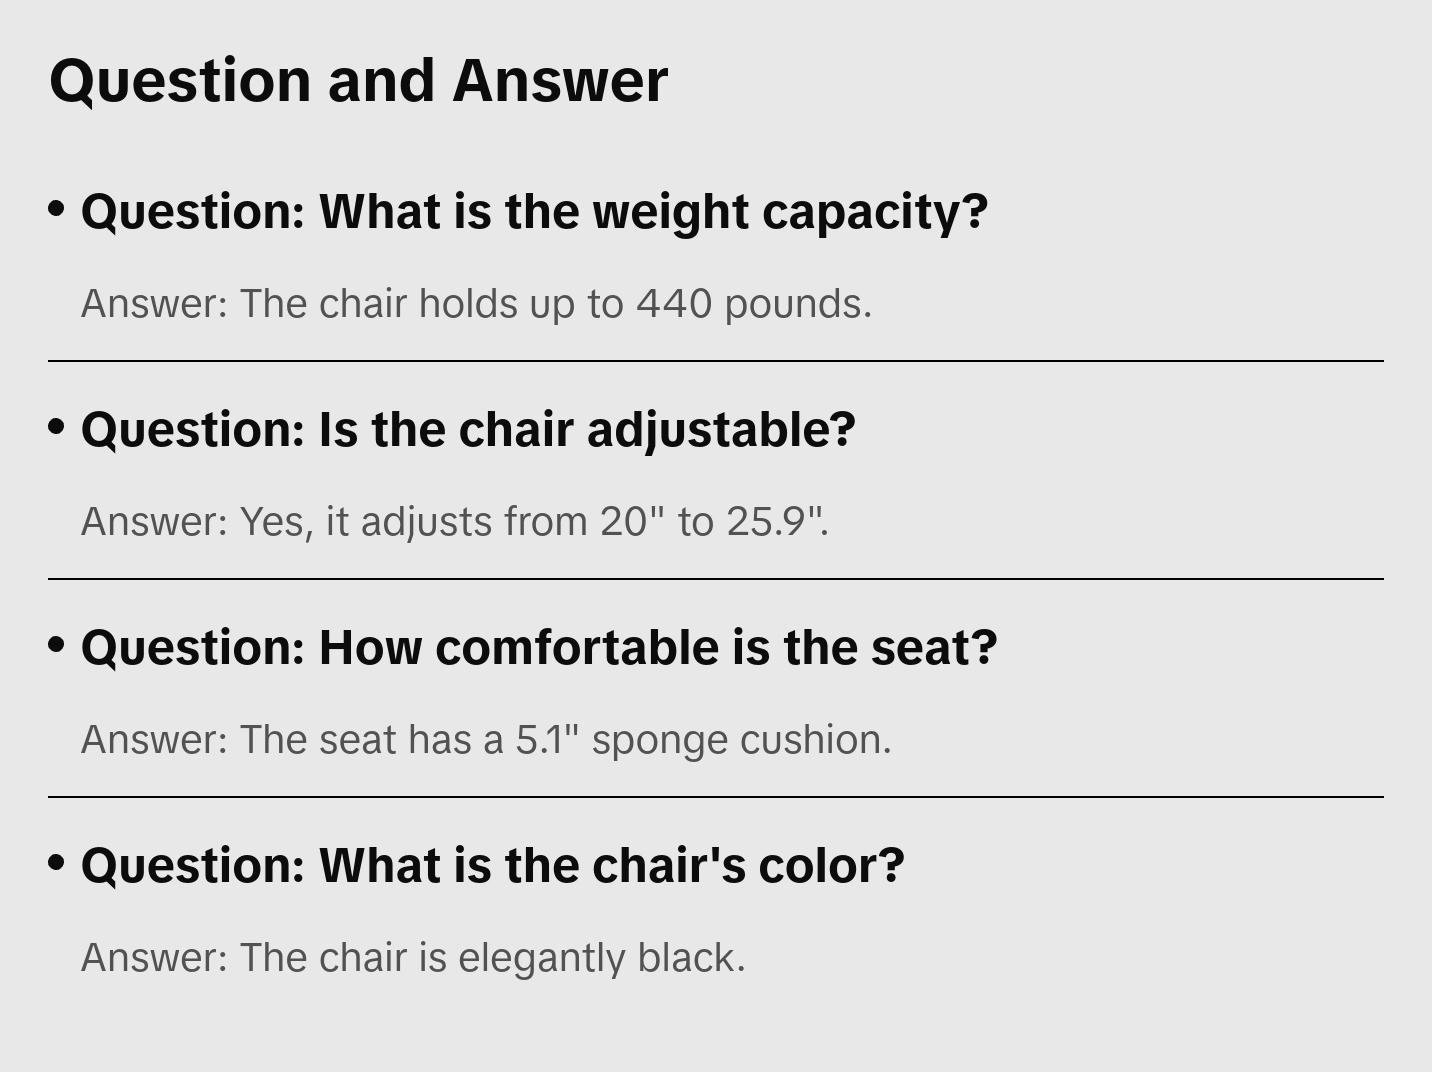Click the divider line below the weight answer

click(x=715, y=361)
